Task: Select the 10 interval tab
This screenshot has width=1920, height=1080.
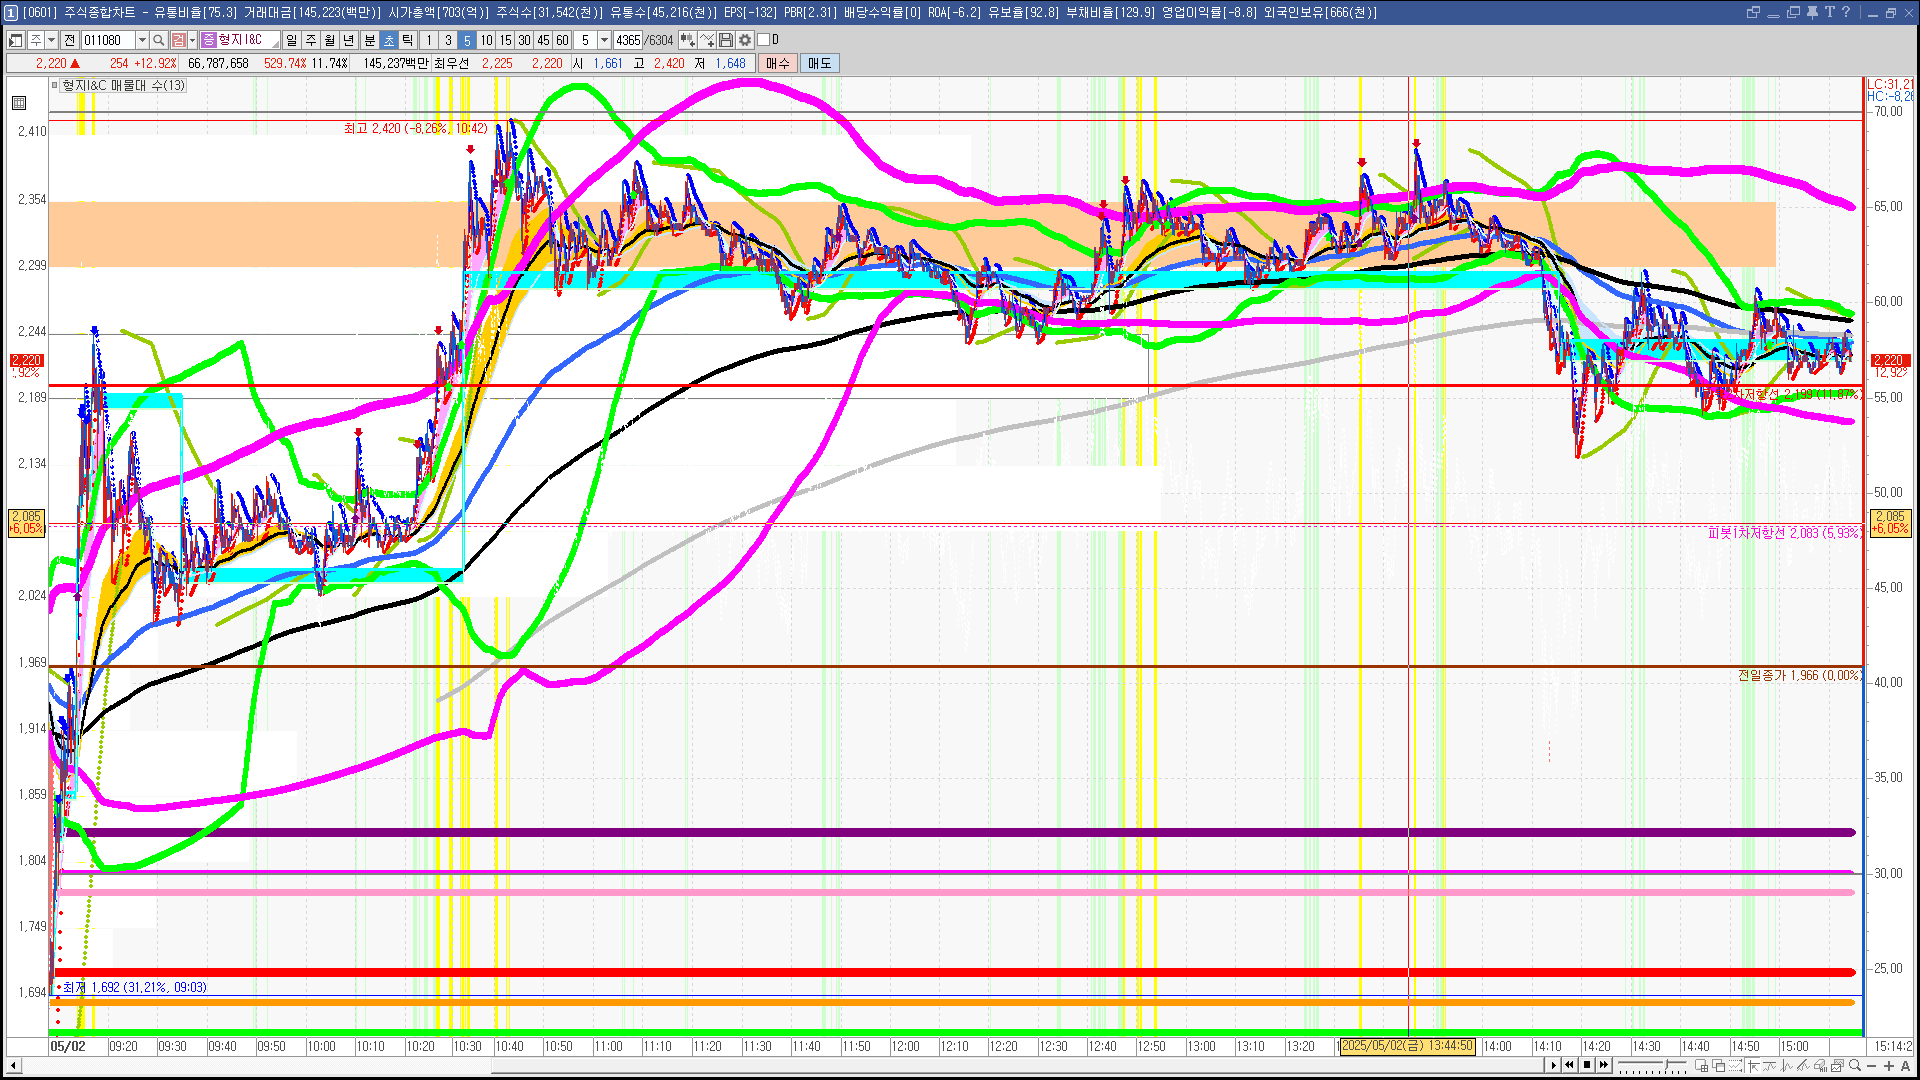Action: pos(486,40)
